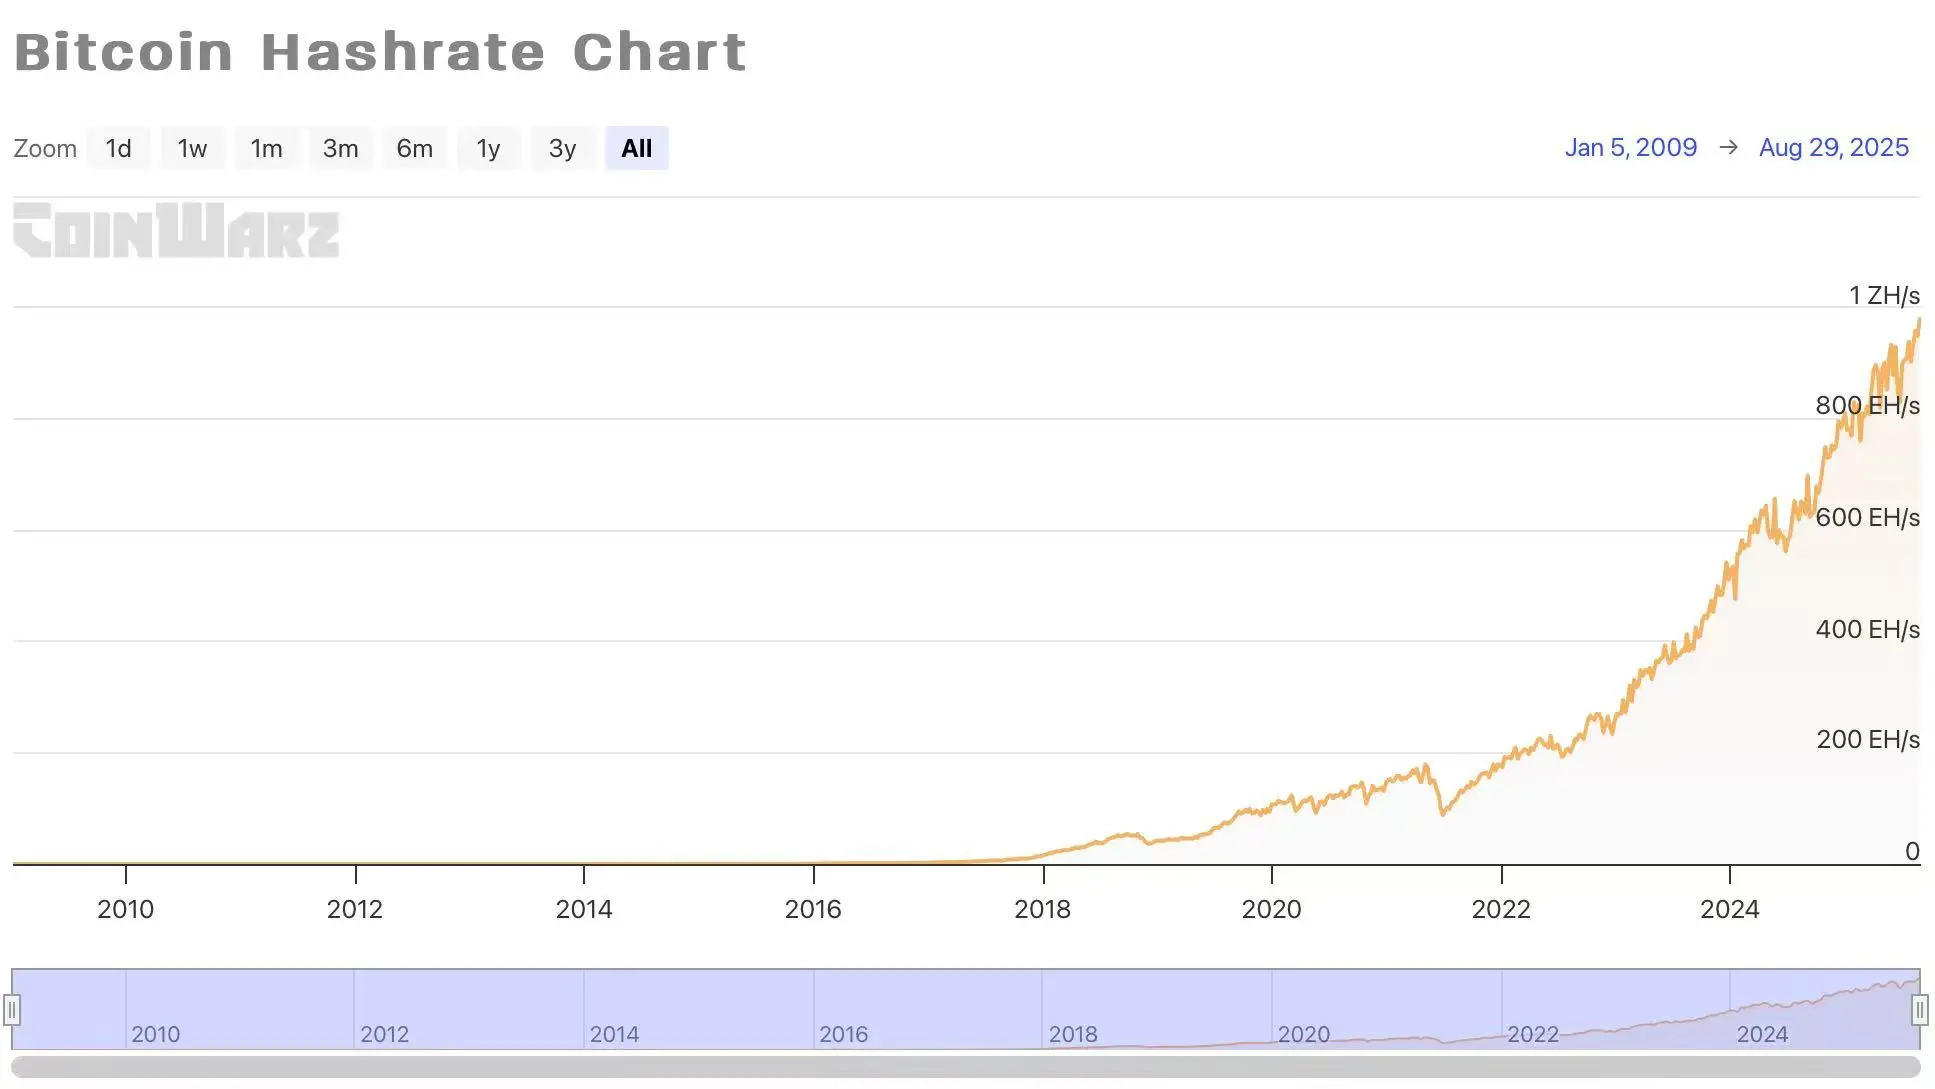This screenshot has width=1935, height=1089.
Task: Click the CoinWarz watermark logo
Action: 176,231
